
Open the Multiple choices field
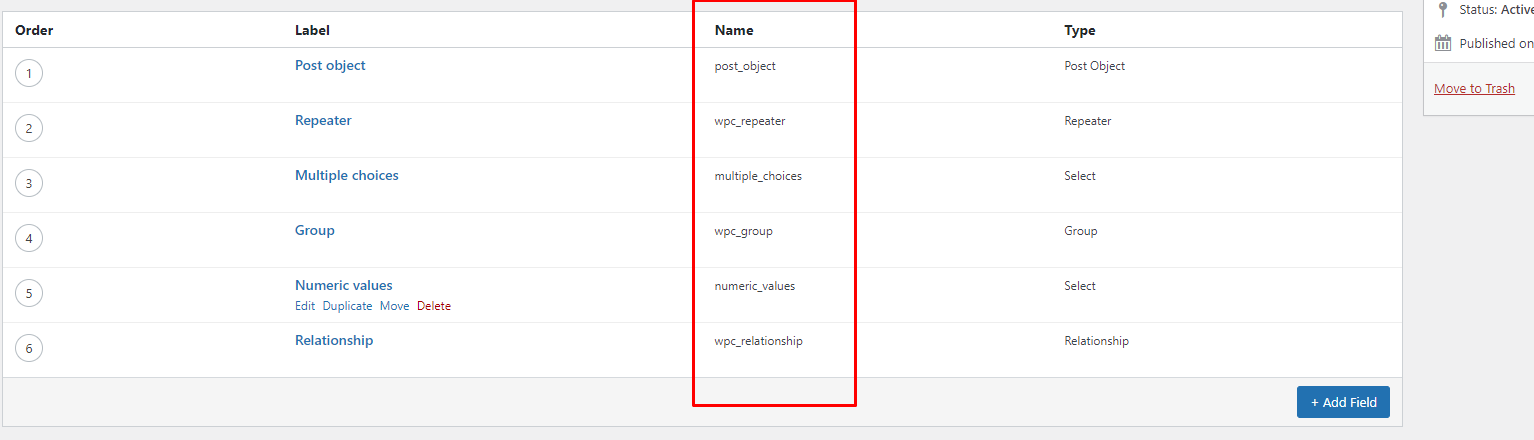coord(346,175)
